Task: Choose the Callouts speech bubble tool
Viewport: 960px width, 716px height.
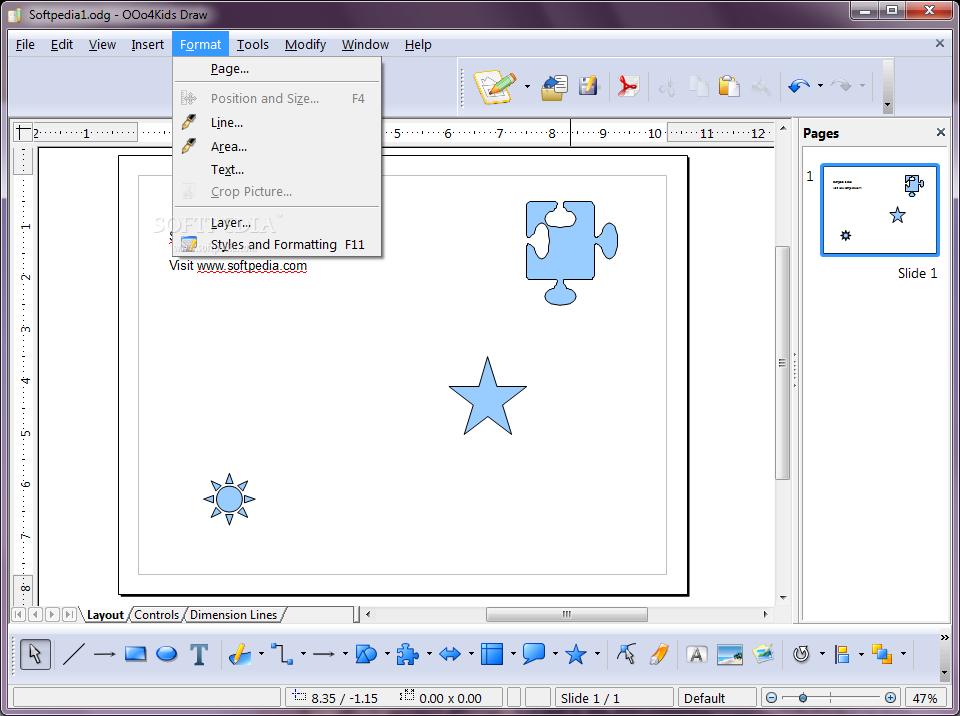Action: tap(534, 654)
